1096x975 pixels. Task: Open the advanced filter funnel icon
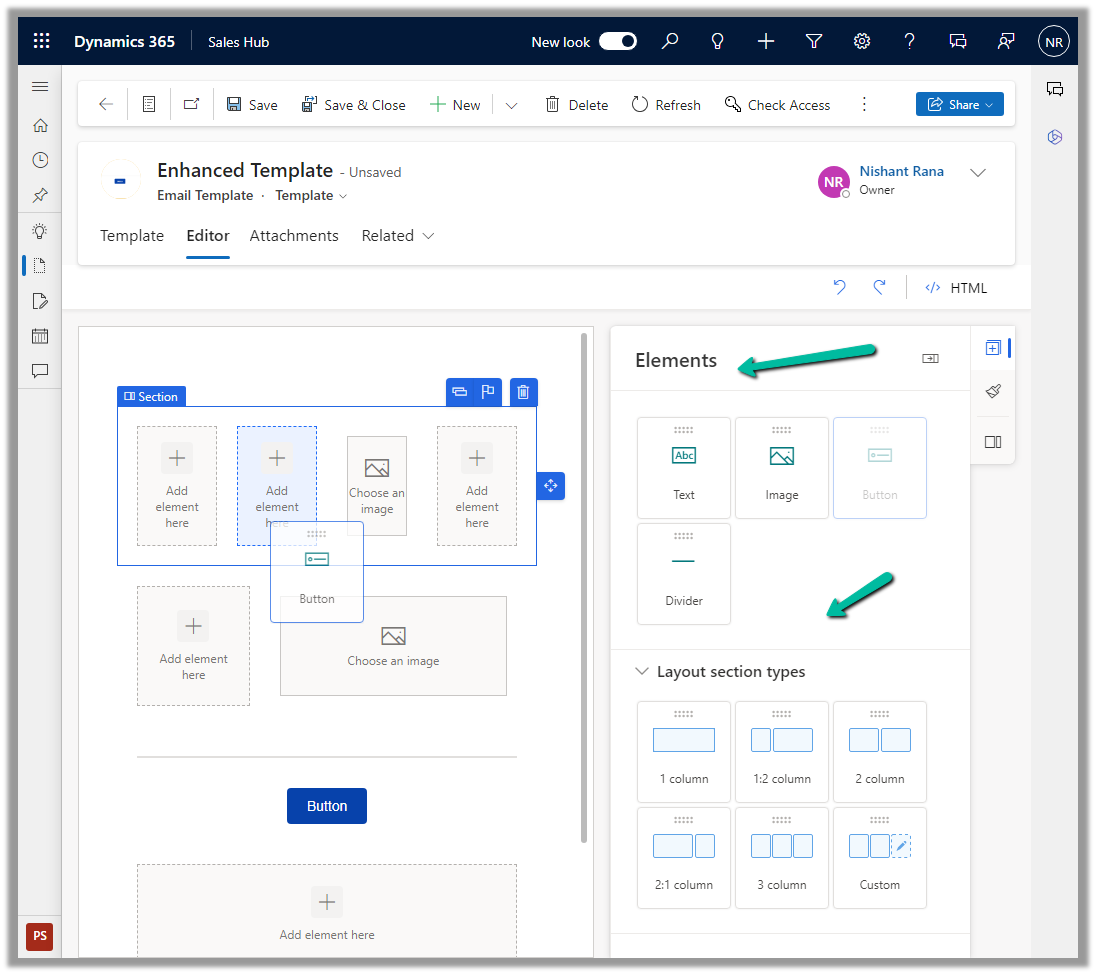click(x=814, y=41)
